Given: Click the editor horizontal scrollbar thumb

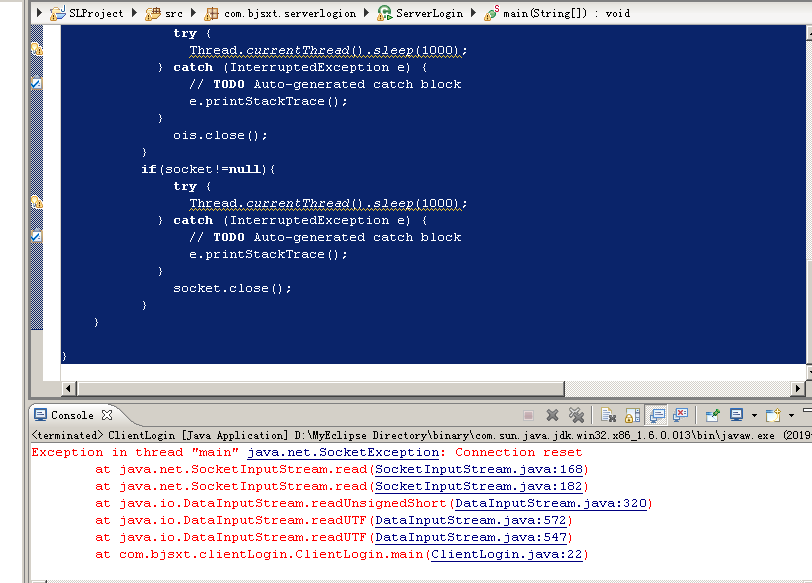Looking at the screenshot, I should [321, 388].
